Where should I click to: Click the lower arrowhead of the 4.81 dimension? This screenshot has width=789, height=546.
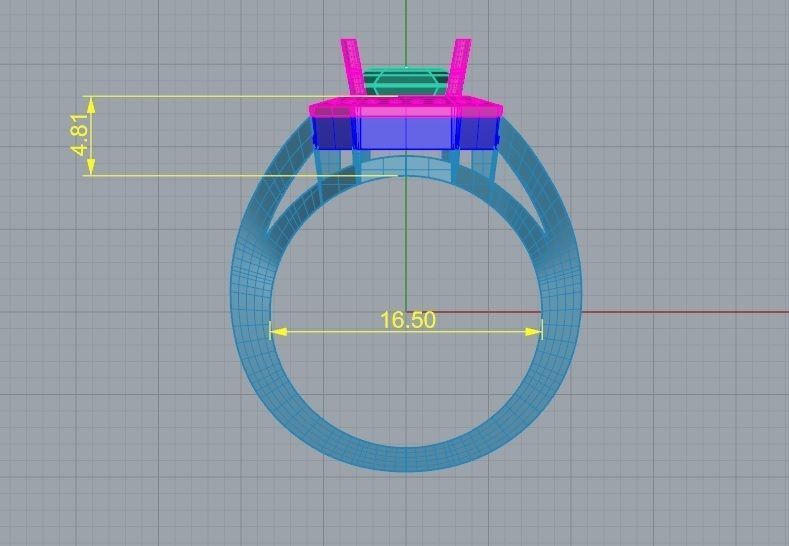point(91,167)
